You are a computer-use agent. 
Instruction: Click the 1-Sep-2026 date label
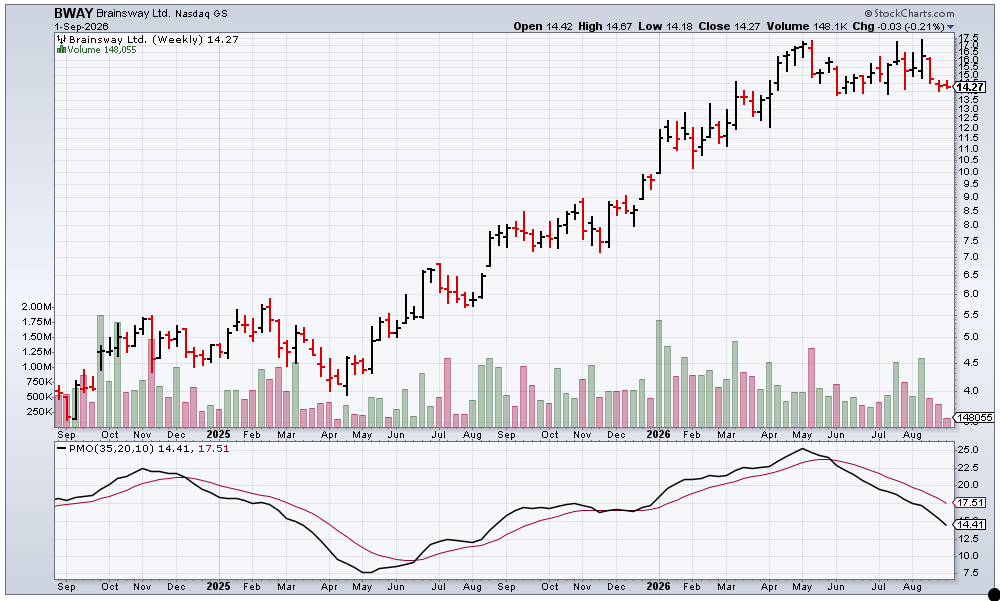click(x=81, y=27)
